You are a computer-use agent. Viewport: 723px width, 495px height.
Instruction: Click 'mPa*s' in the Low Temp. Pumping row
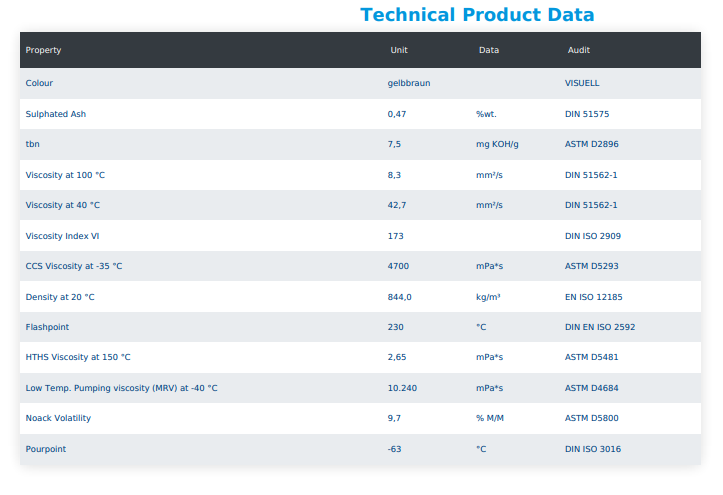489,388
